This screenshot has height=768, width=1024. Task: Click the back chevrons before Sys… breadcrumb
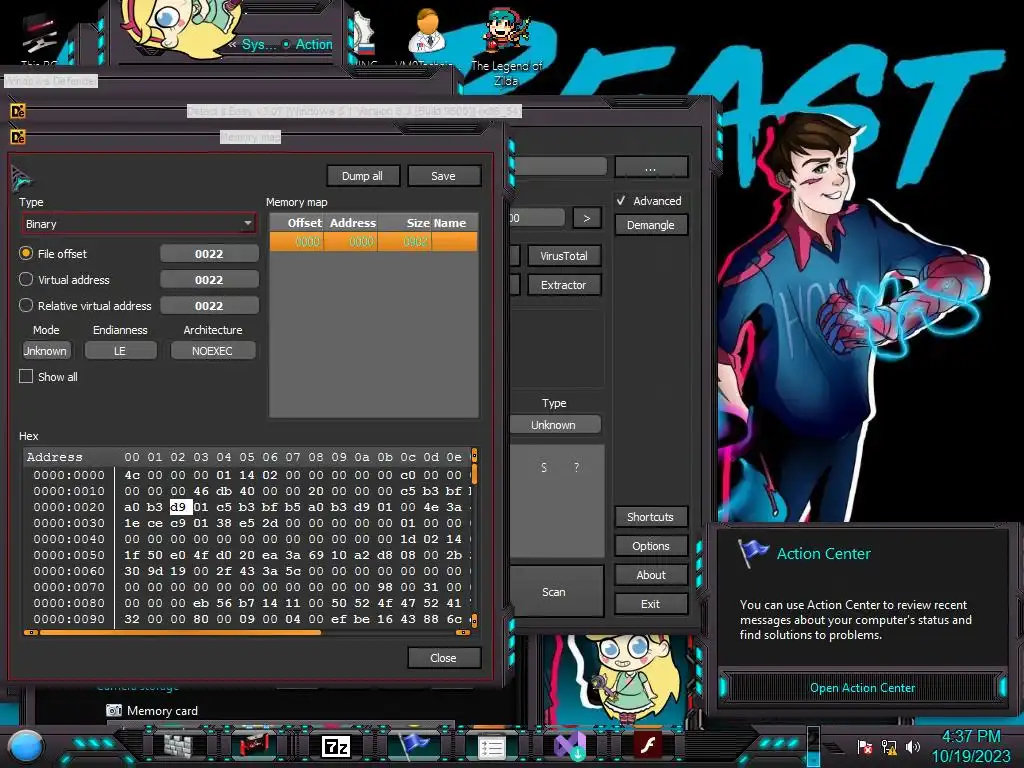pos(232,44)
